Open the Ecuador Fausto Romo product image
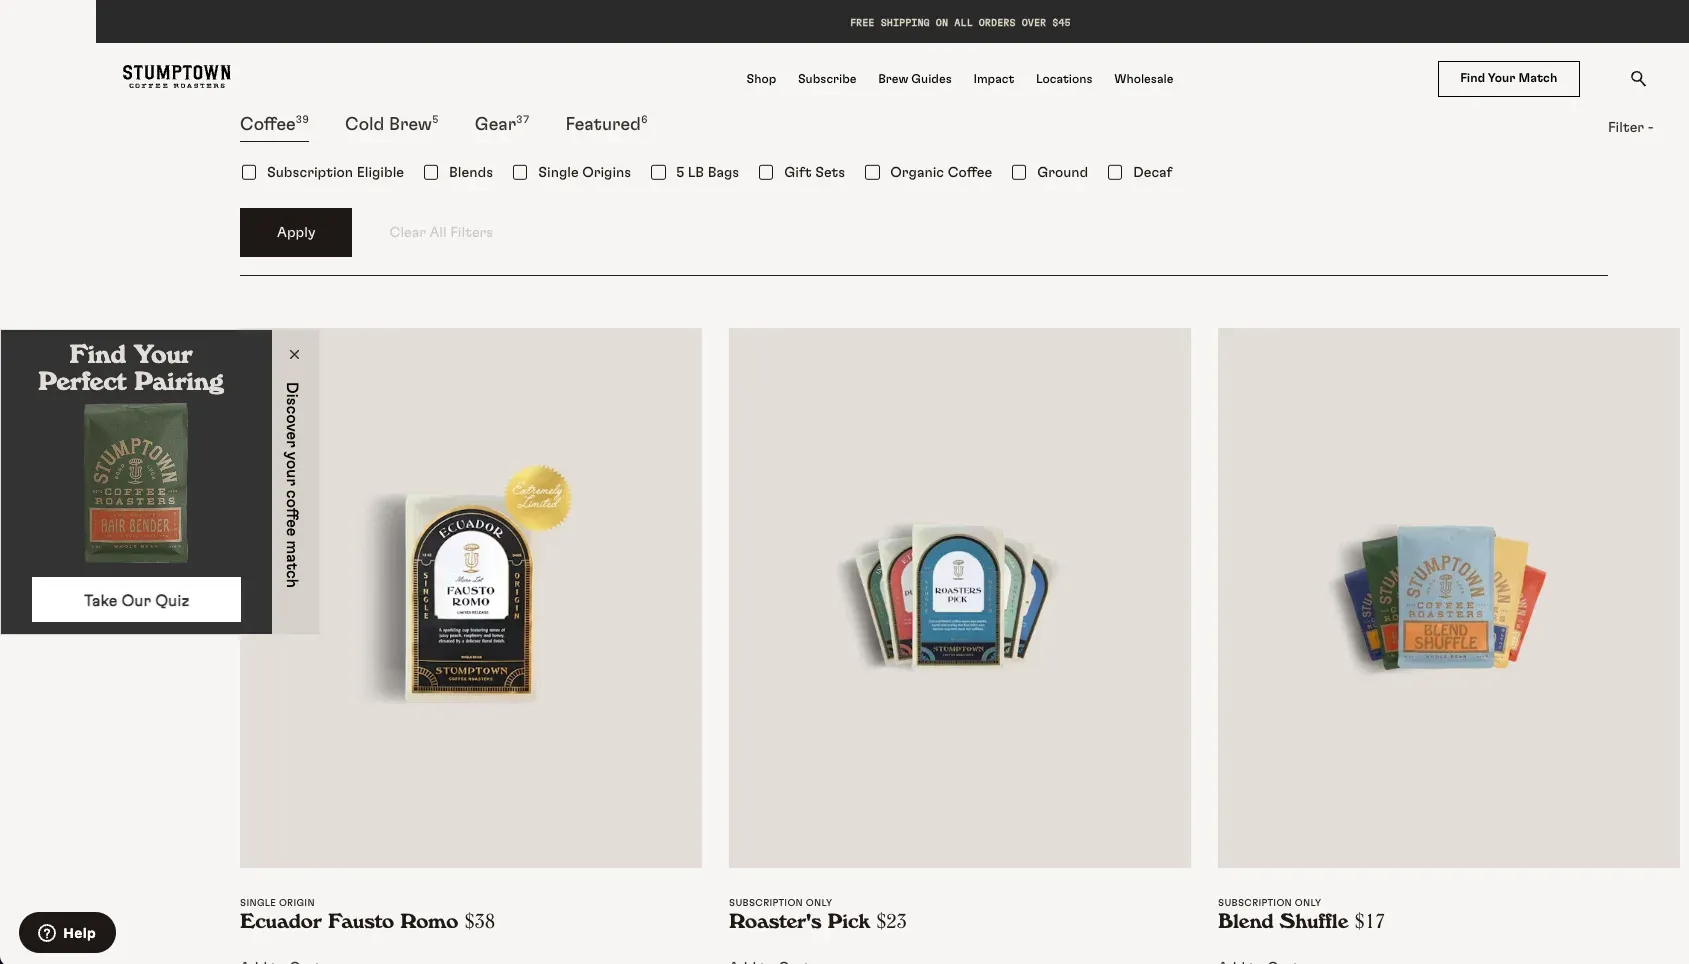The image size is (1689, 964). [x=471, y=598]
